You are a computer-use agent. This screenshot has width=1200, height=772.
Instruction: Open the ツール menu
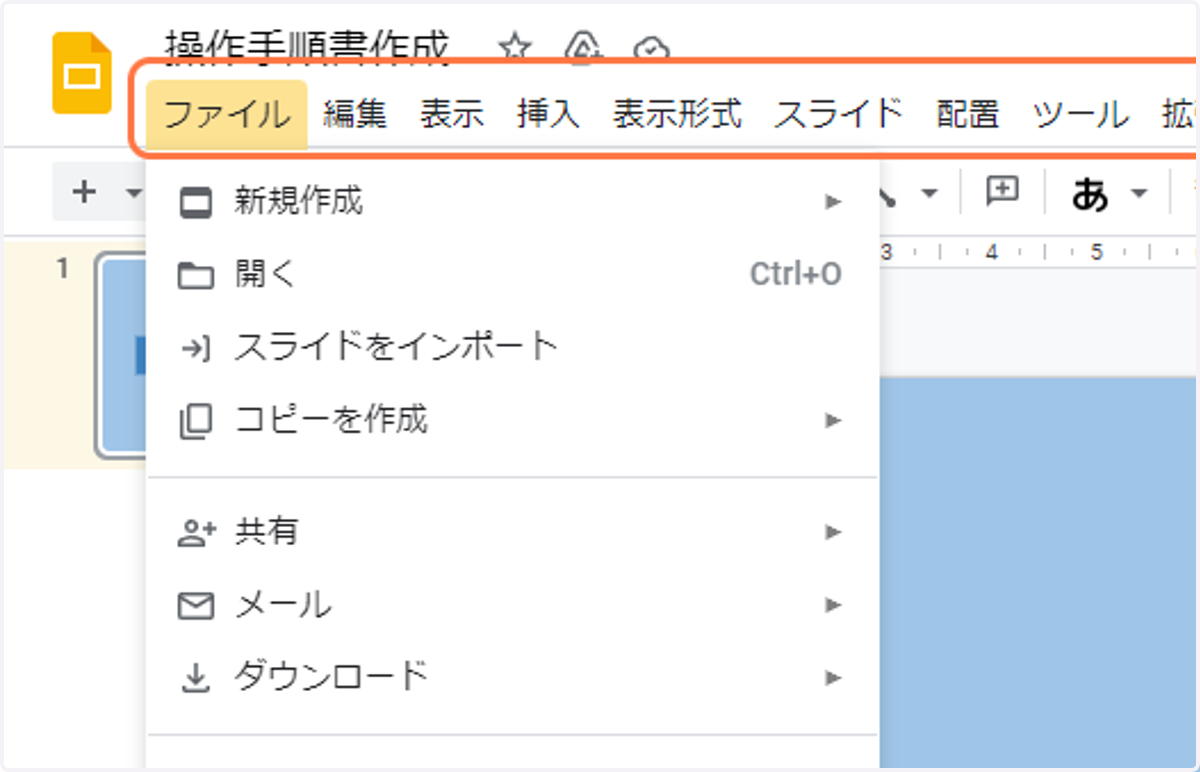tap(1081, 114)
